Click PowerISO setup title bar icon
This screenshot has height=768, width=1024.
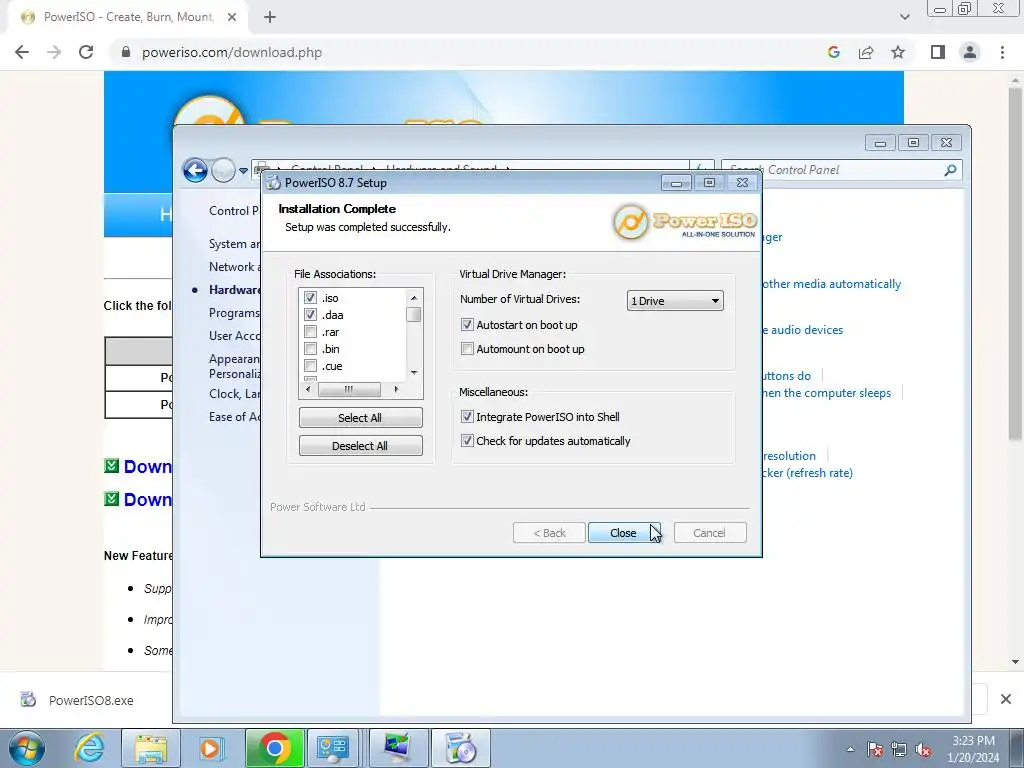point(274,183)
